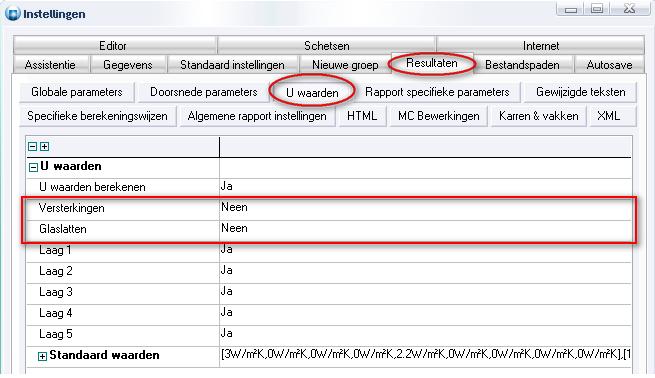Select the Laag 3 row value
Screen dimensions: 655x378
coord(425,291)
